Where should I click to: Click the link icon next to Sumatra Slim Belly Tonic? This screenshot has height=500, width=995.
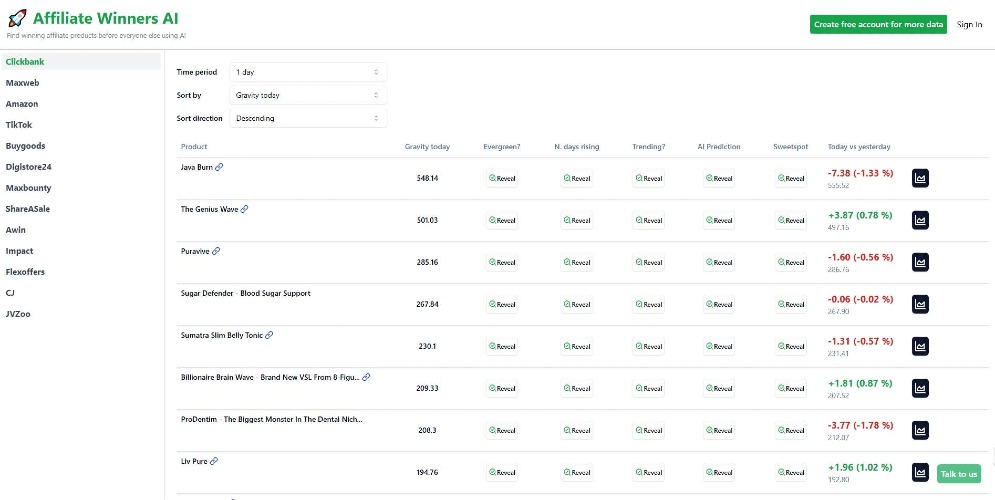269,335
